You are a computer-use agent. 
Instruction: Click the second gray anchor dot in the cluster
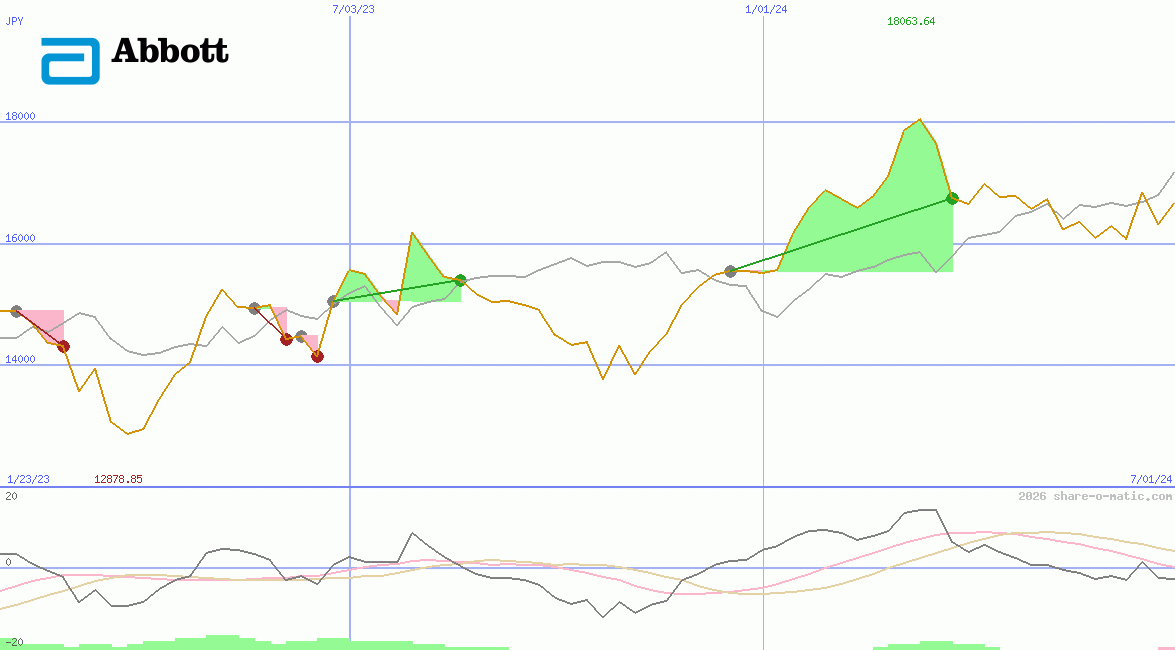coord(301,335)
